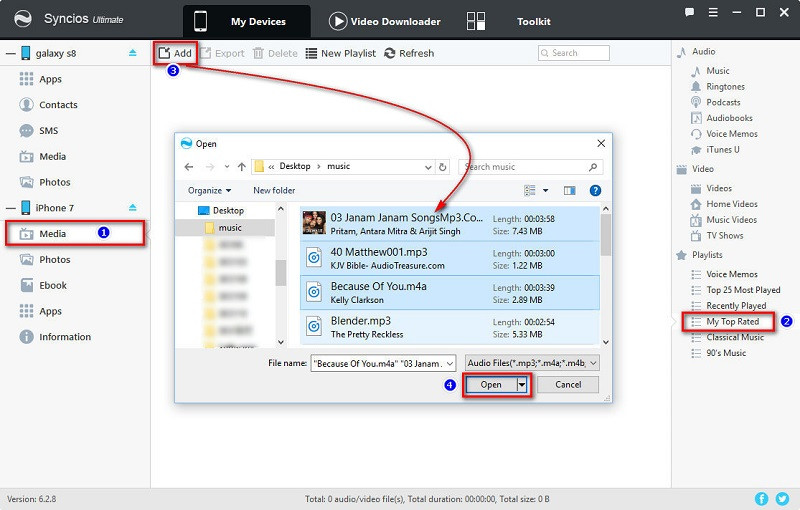Open the Organize dropdown menu

click(209, 190)
